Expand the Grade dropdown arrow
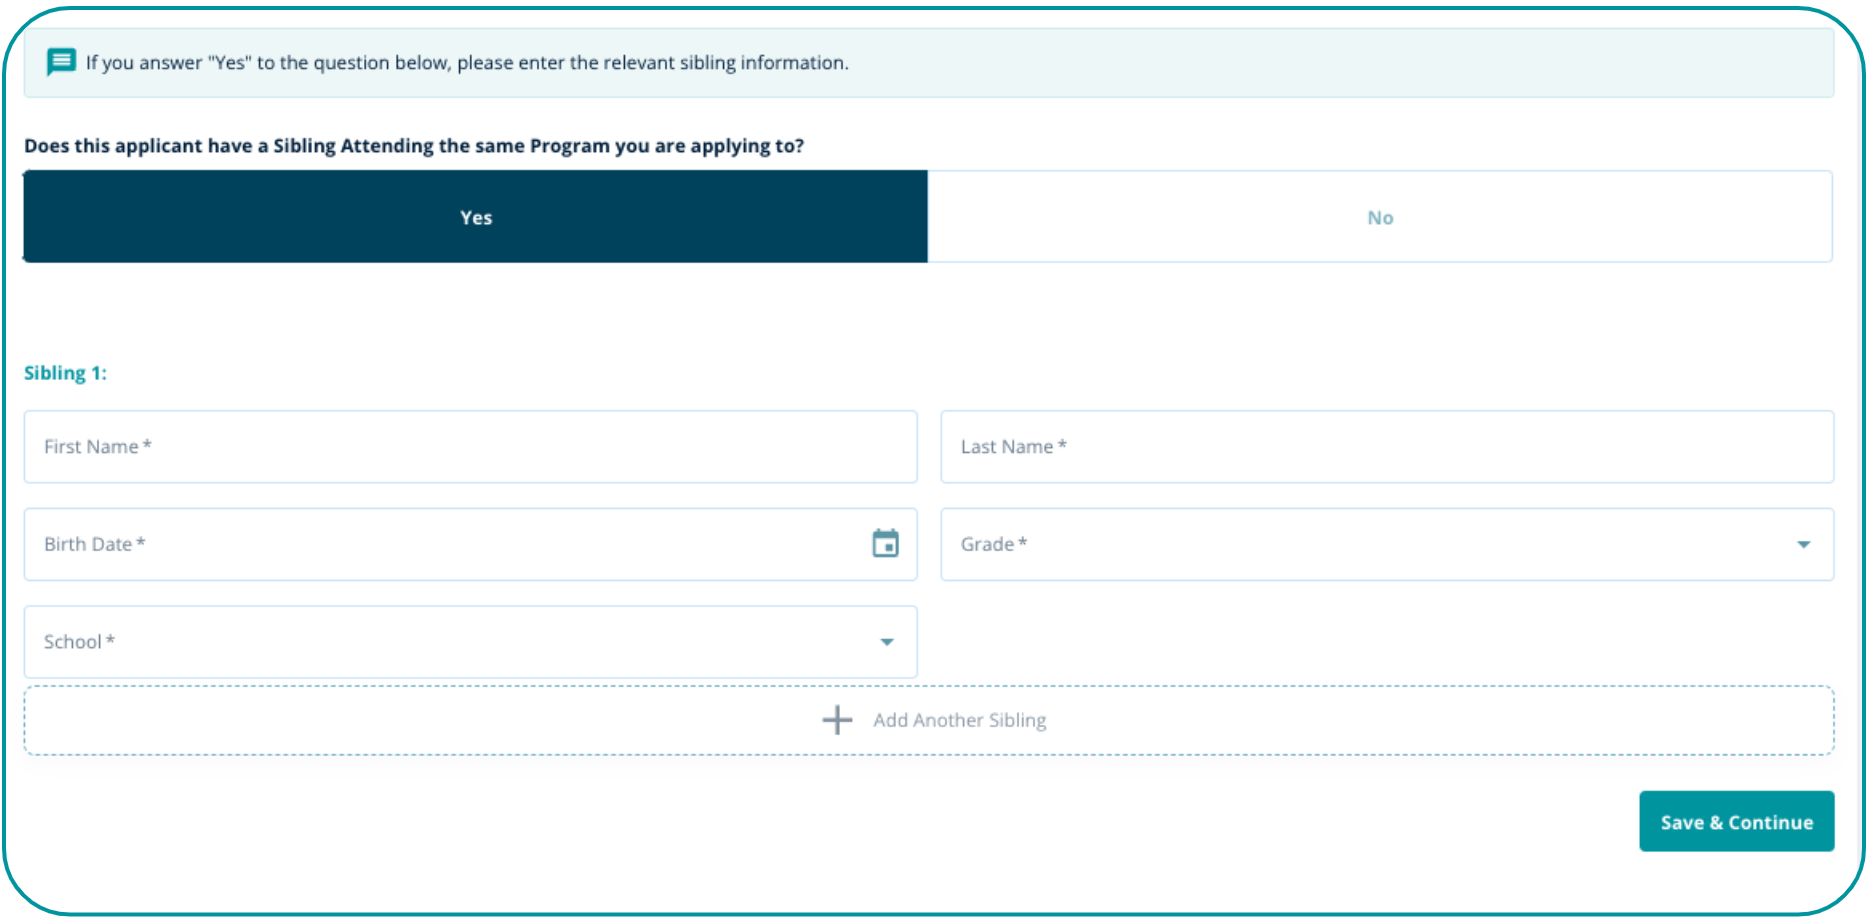This screenshot has width=1867, height=923. point(1803,545)
